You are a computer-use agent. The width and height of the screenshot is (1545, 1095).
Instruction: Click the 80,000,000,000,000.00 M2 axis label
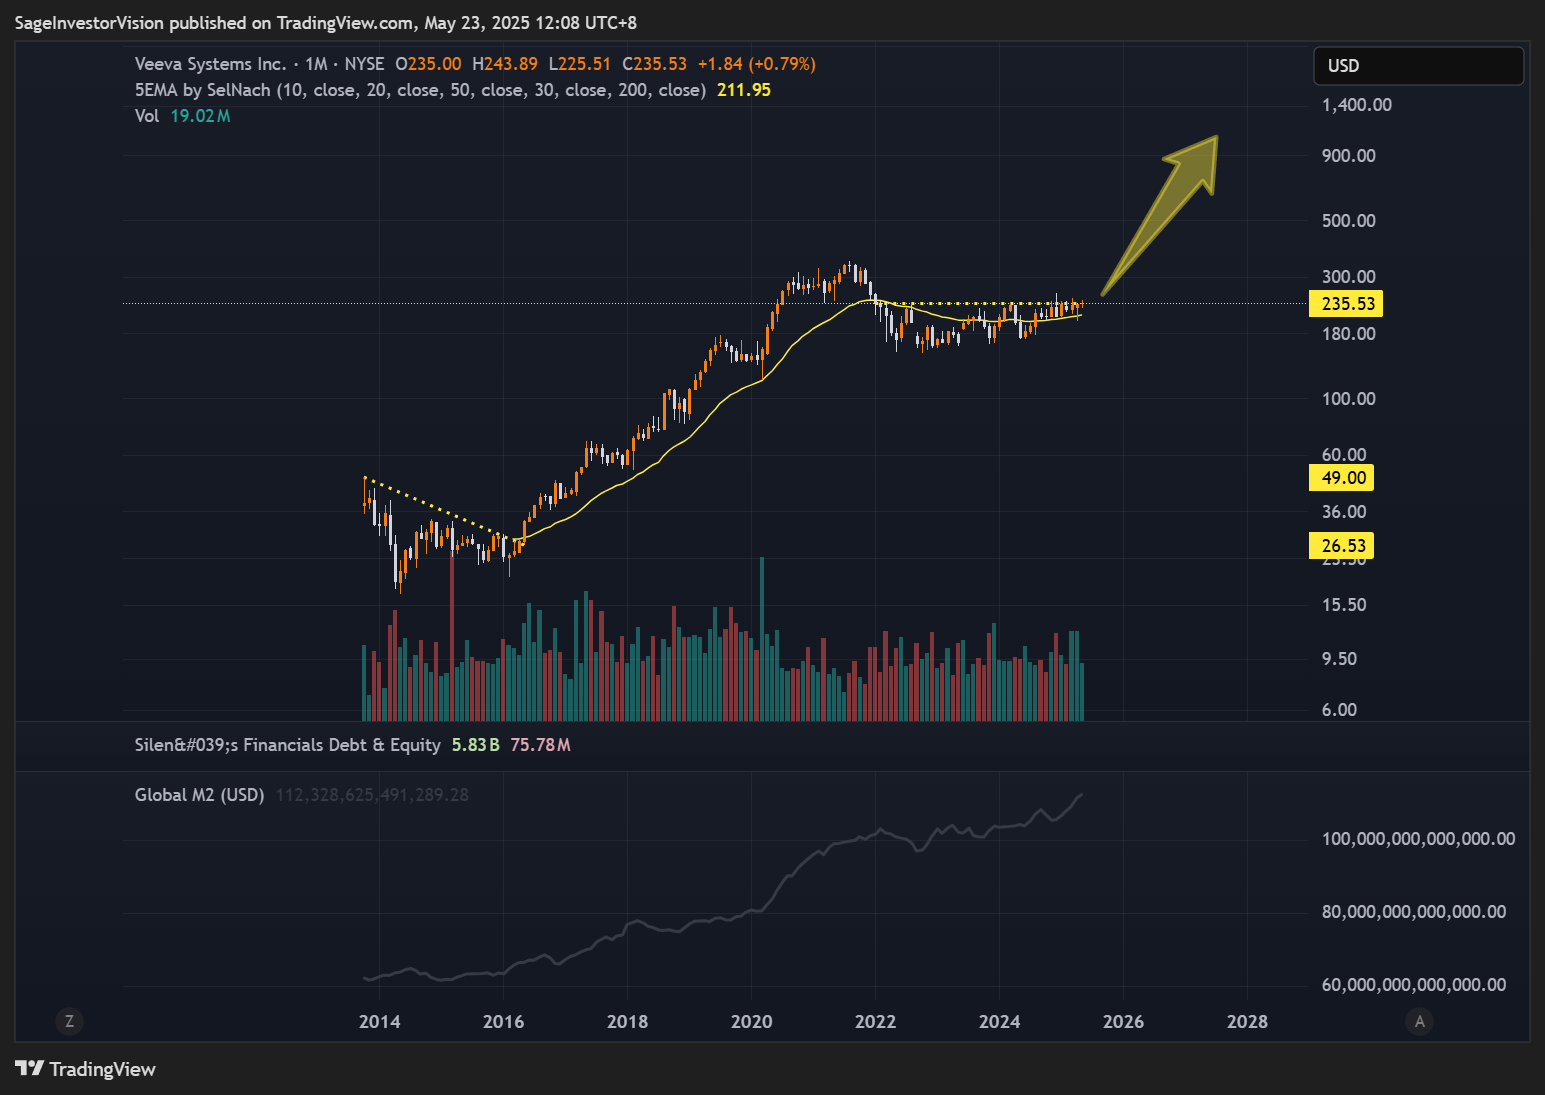[1414, 912]
